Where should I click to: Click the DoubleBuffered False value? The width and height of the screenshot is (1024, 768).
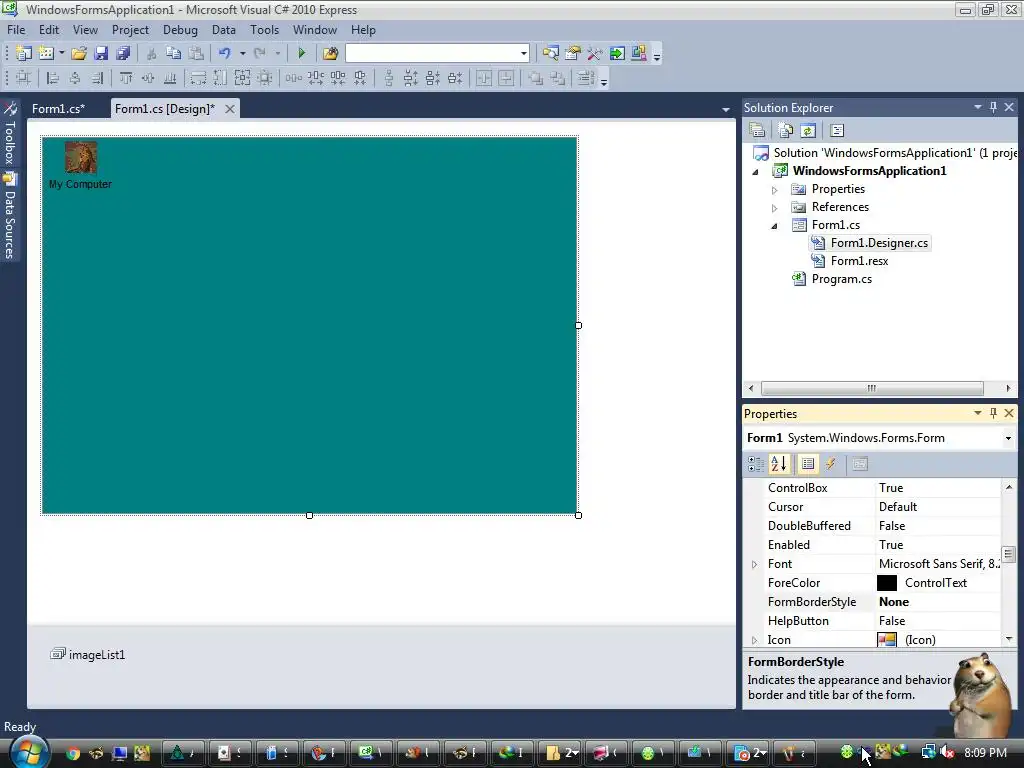[x=892, y=526]
